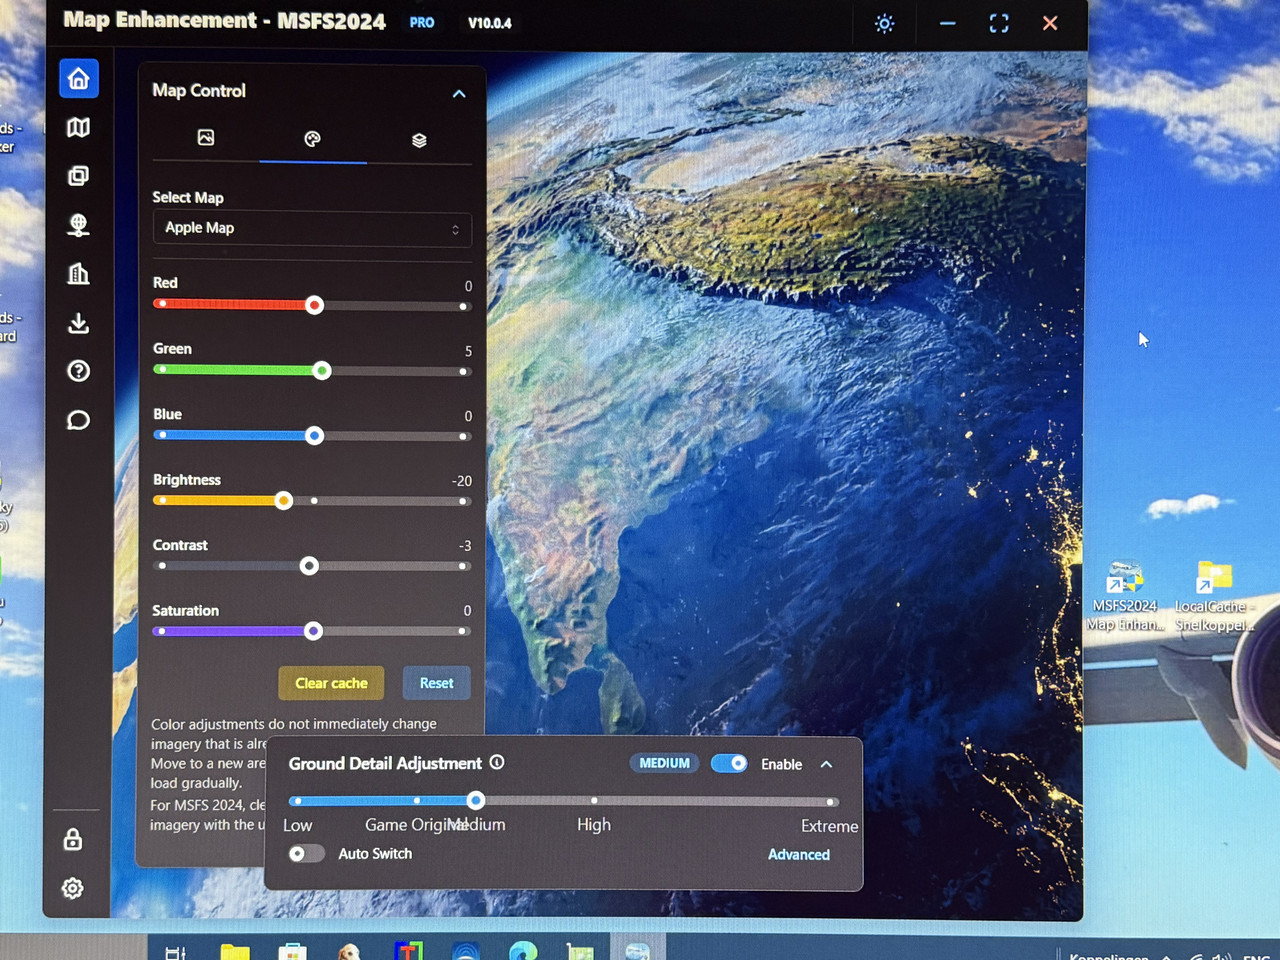Open the help question mark icon
1280x960 pixels.
78,371
